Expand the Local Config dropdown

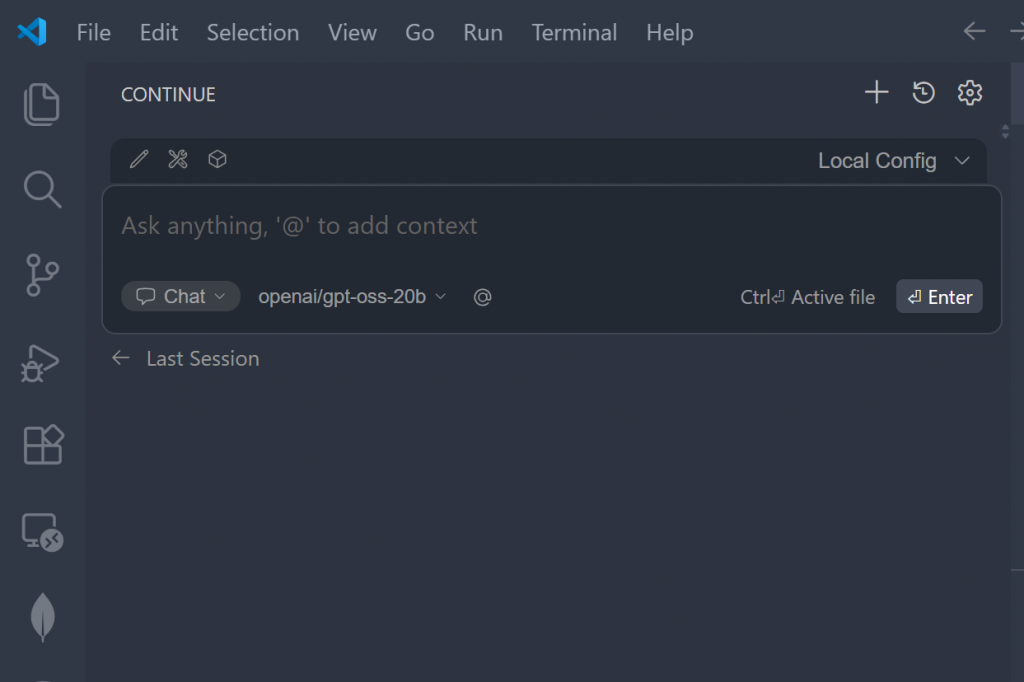pos(894,161)
